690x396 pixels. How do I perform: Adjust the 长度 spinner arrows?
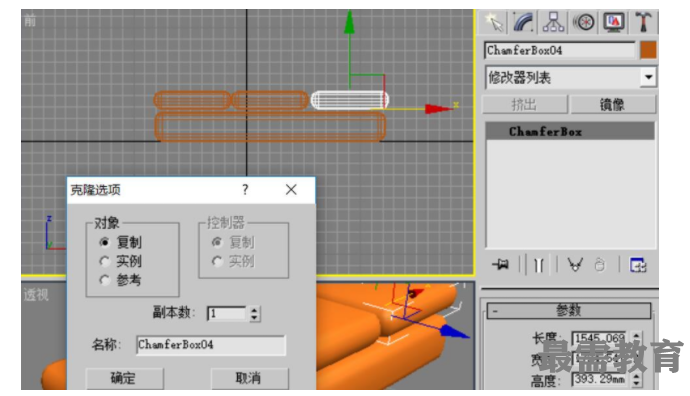click(636, 338)
